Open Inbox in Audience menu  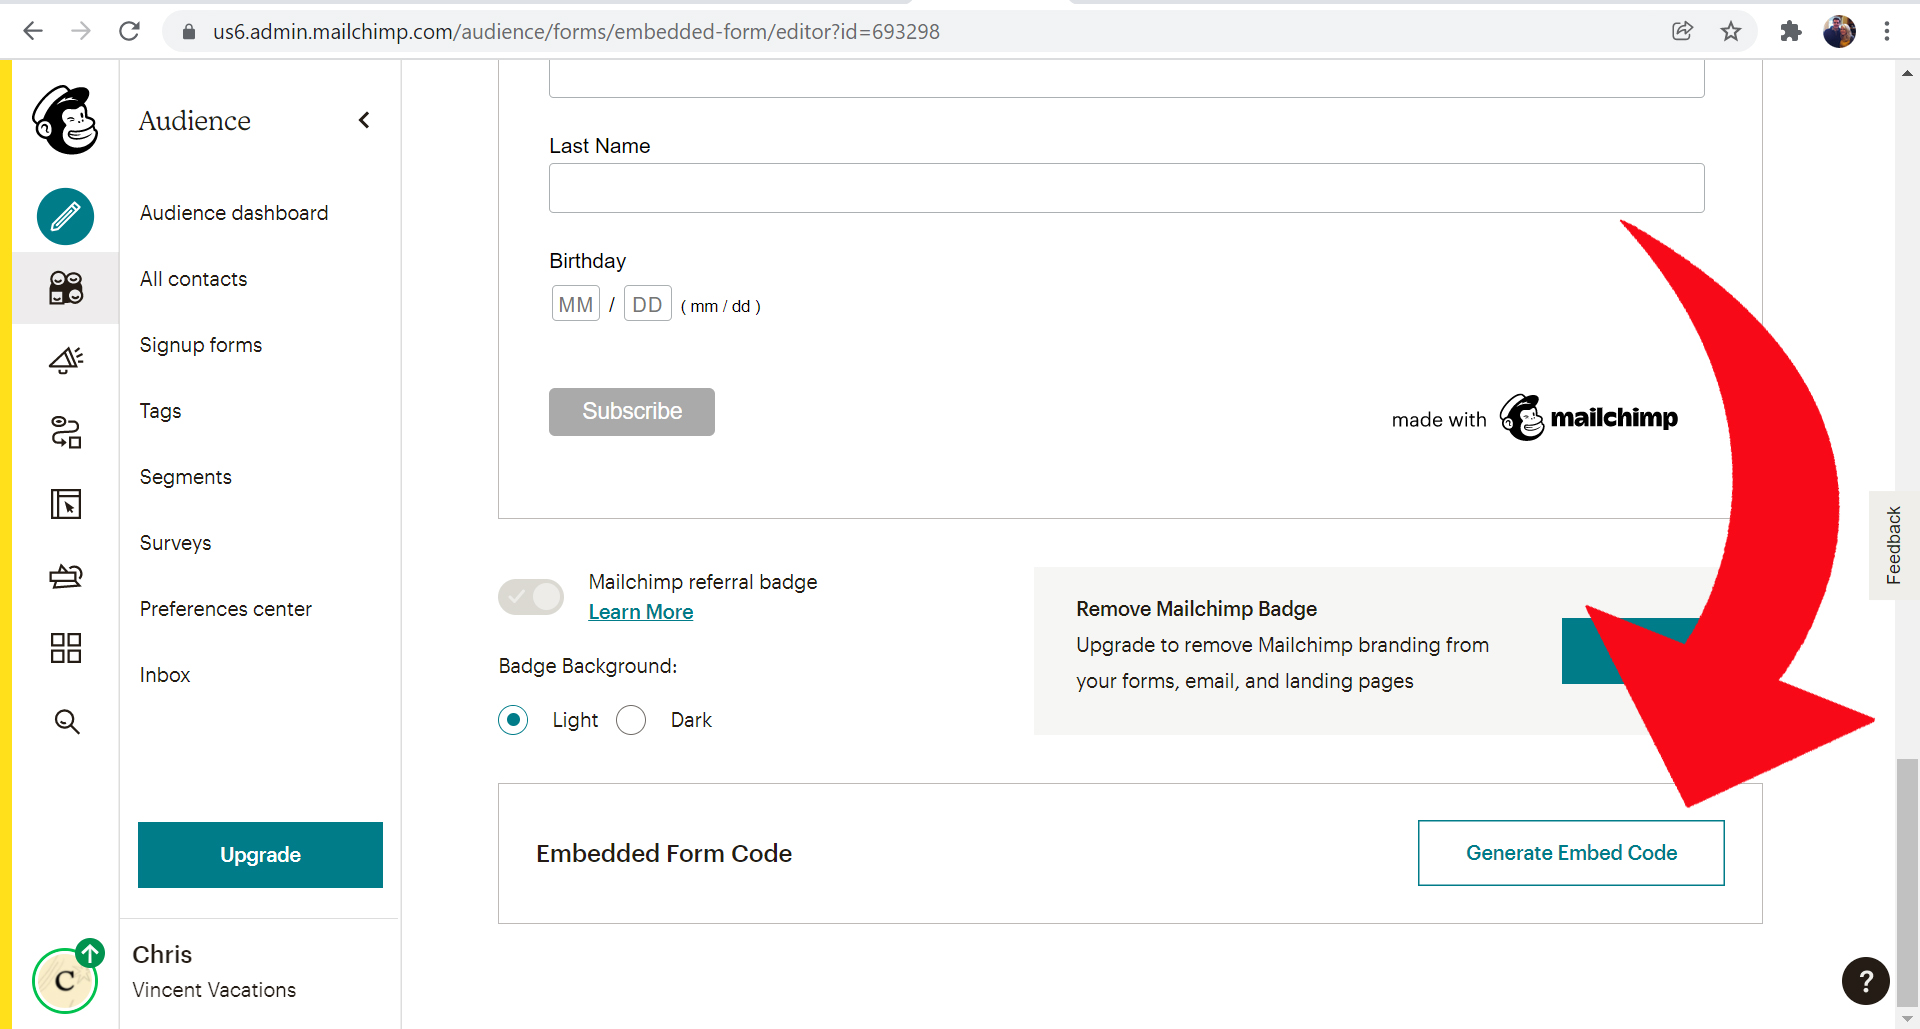(x=165, y=675)
